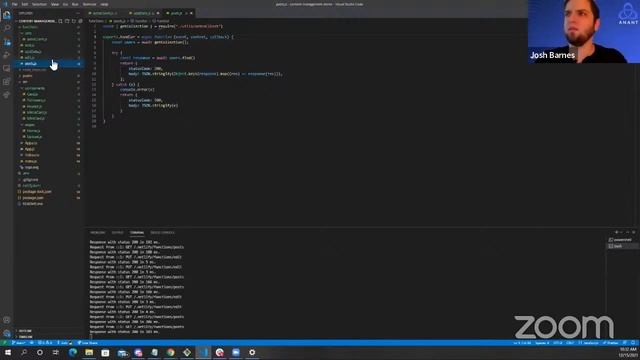Image resolution: width=640 pixels, height=360 pixels.
Task: Select the powershell terminal instance
Action: click(x=622, y=240)
